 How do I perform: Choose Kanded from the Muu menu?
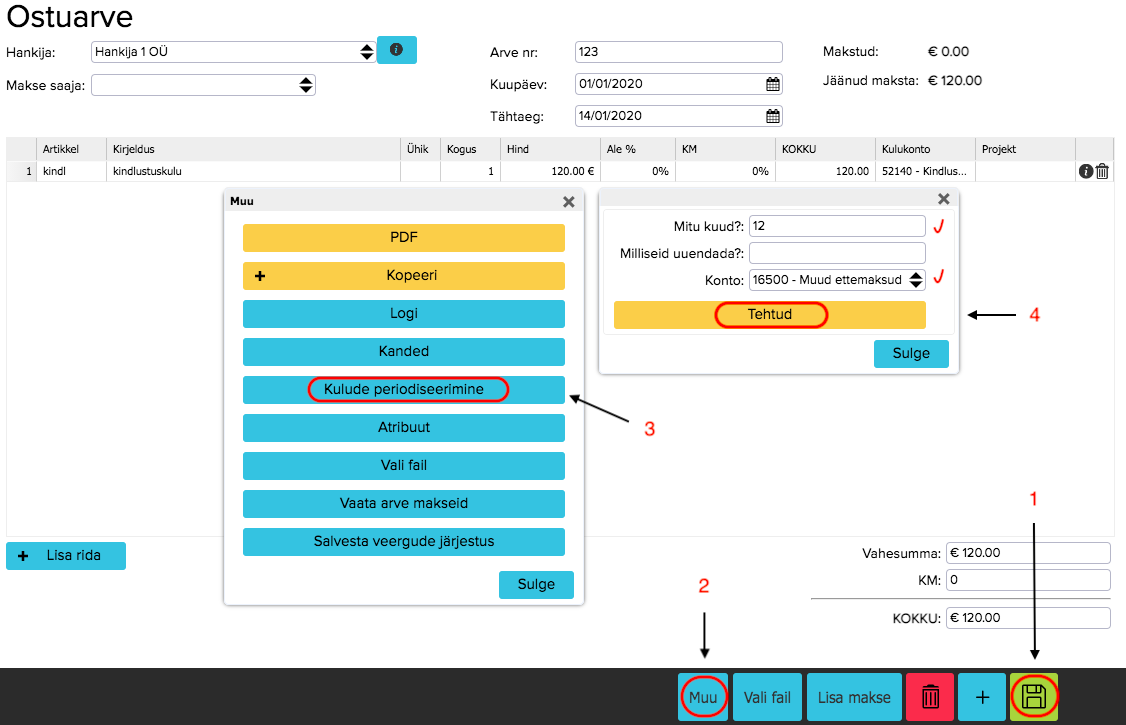[404, 352]
